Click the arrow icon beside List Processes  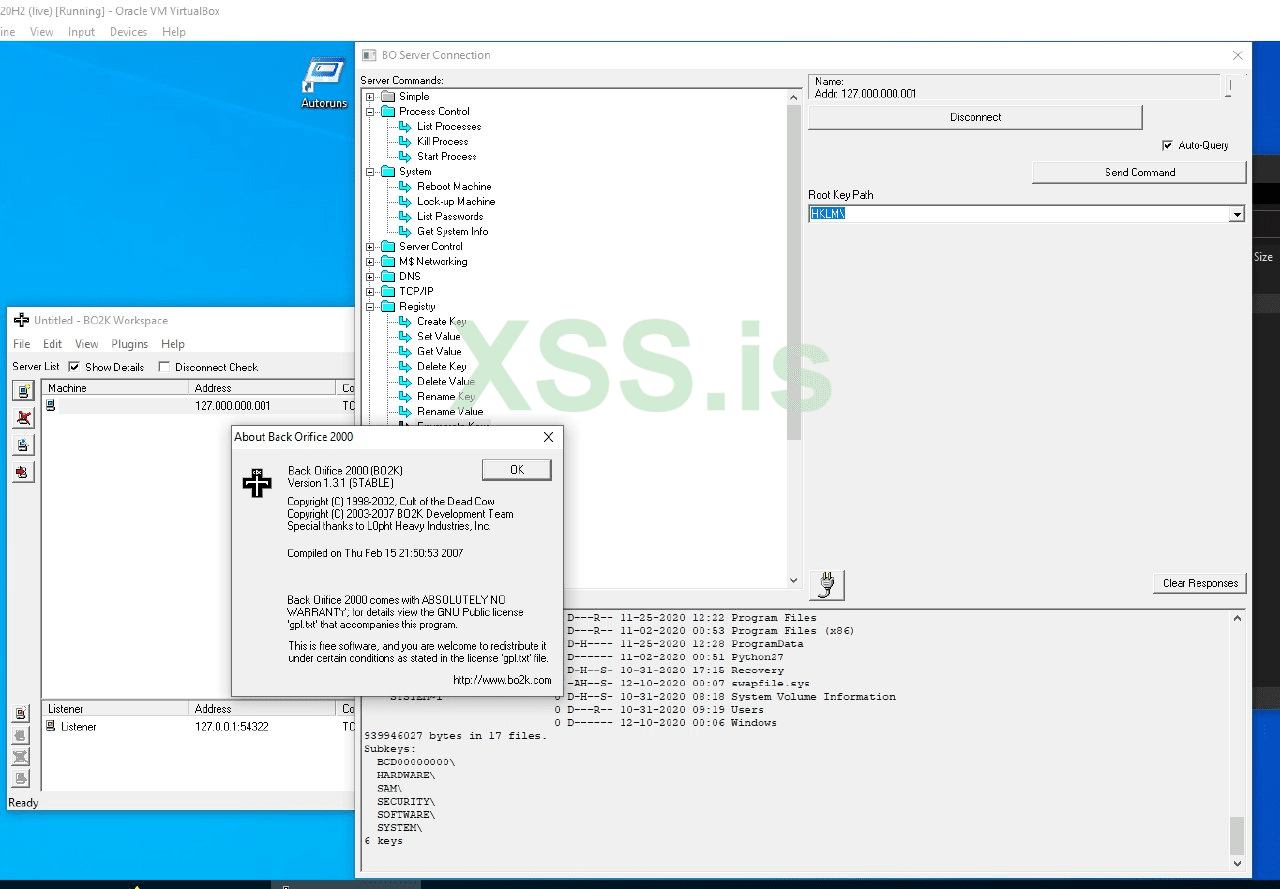405,127
